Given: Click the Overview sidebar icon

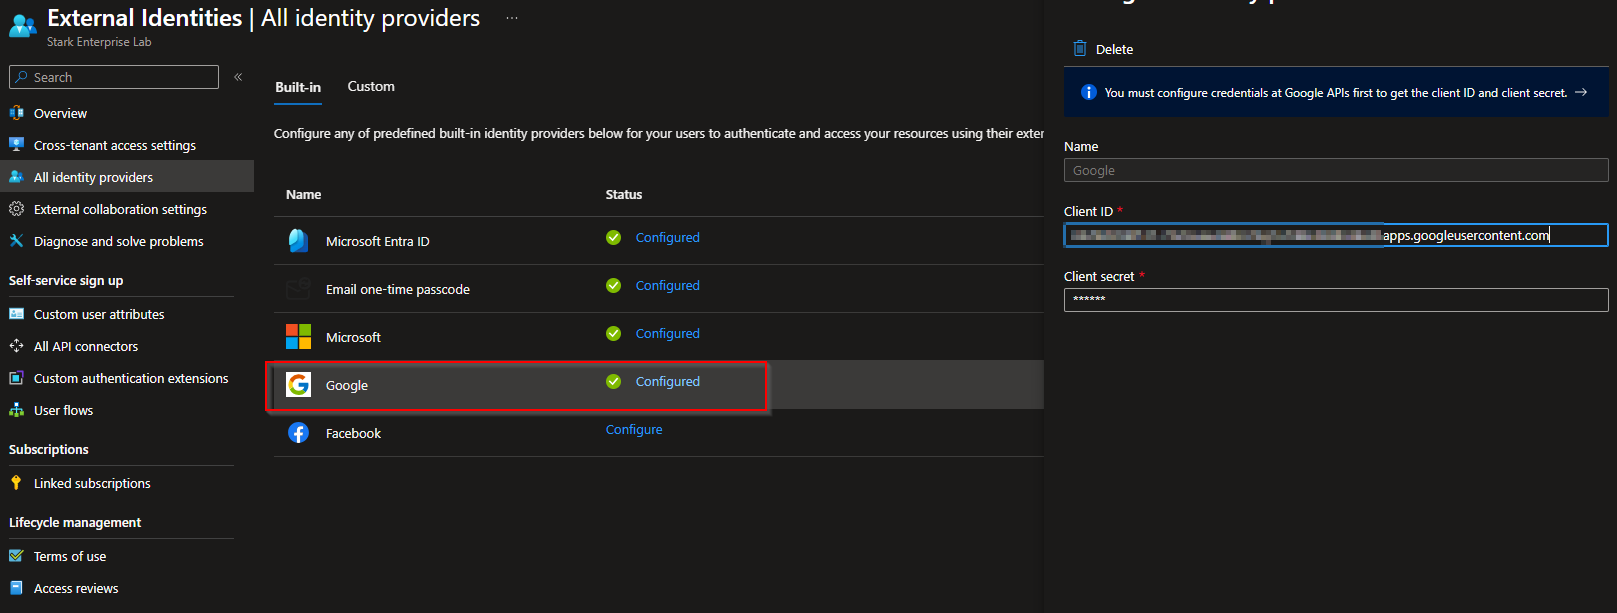Looking at the screenshot, I should click(x=16, y=113).
